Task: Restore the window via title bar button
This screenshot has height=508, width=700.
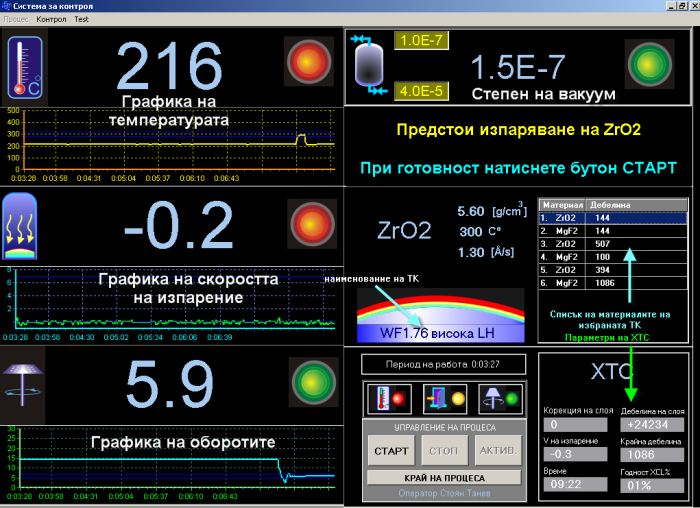Action: (682, 6)
